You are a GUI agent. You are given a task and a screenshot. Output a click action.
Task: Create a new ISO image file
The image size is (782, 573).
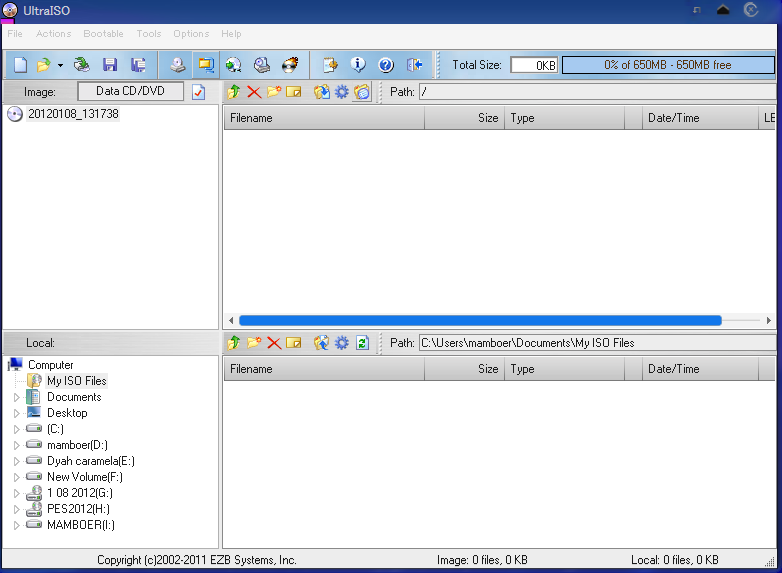point(20,65)
